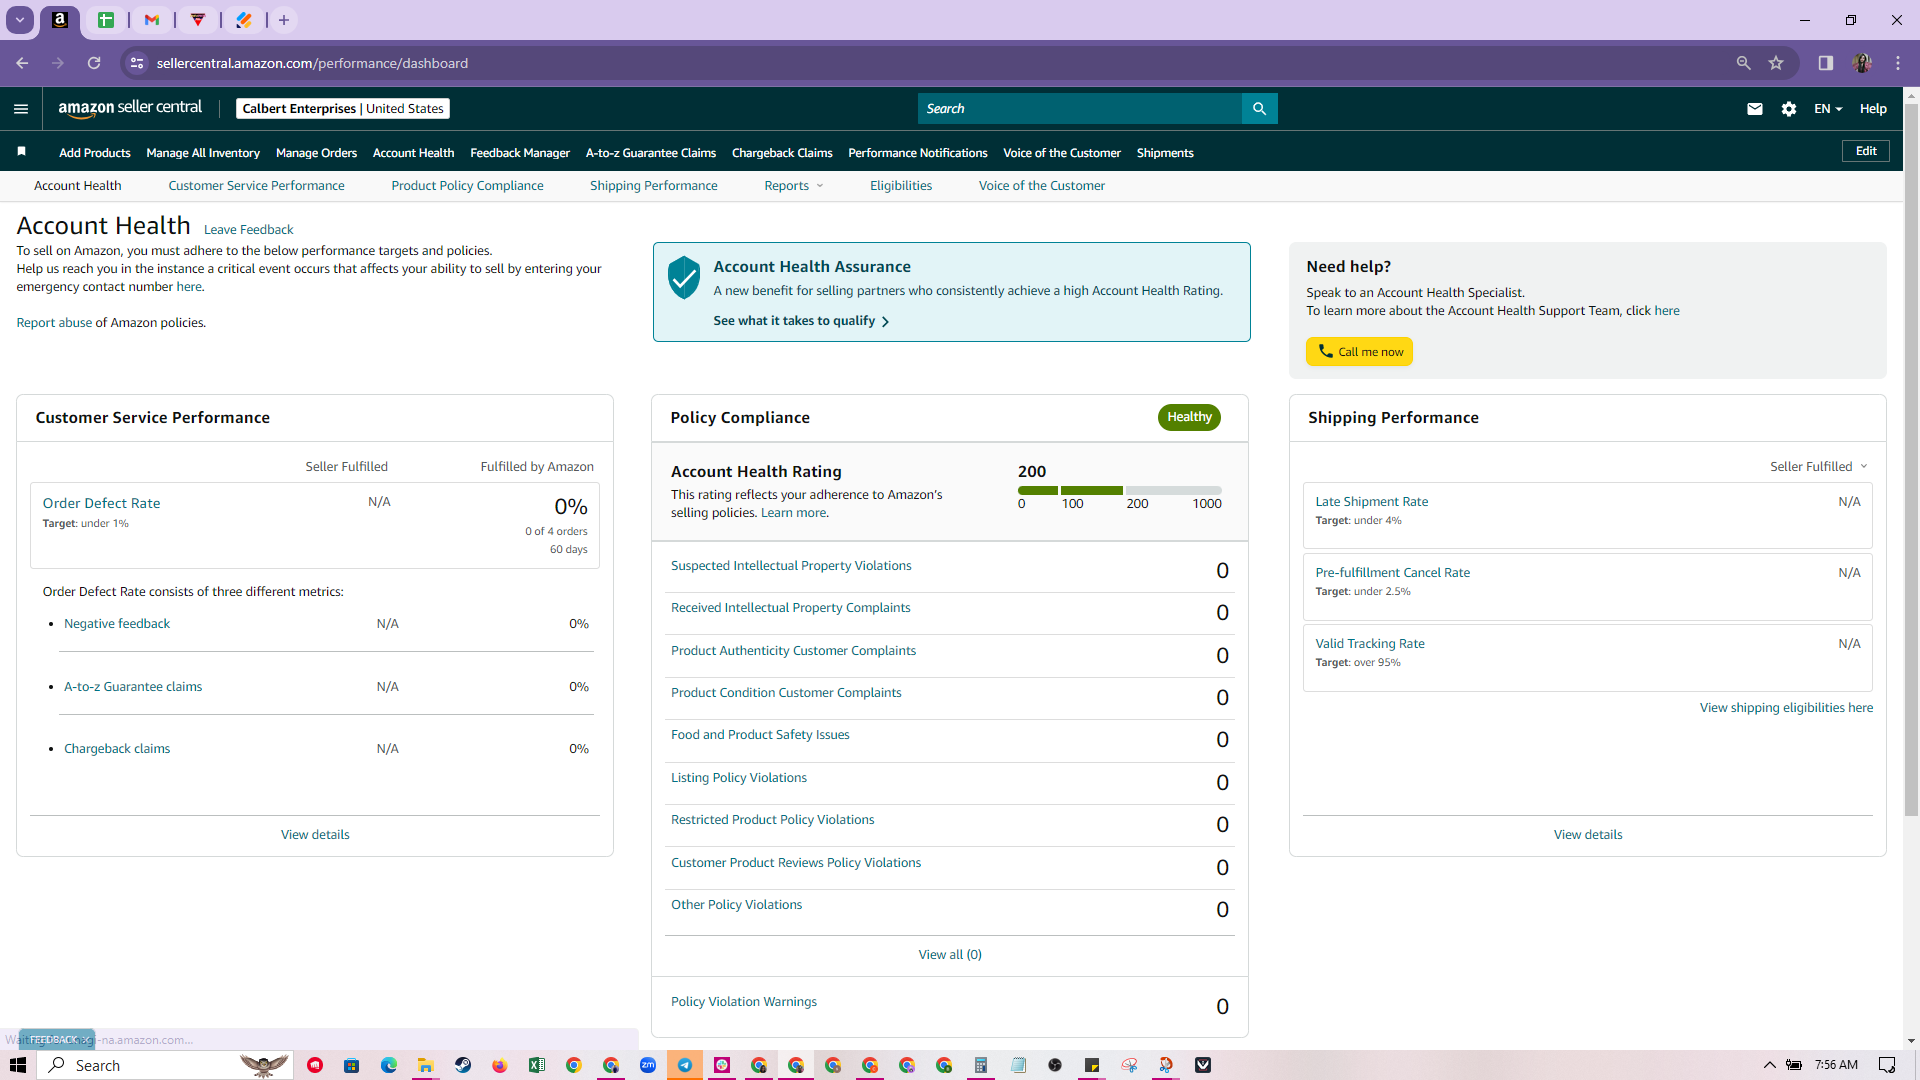This screenshot has height=1080, width=1920.
Task: Click the Calbert Enterprises account switcher
Action: click(x=343, y=108)
